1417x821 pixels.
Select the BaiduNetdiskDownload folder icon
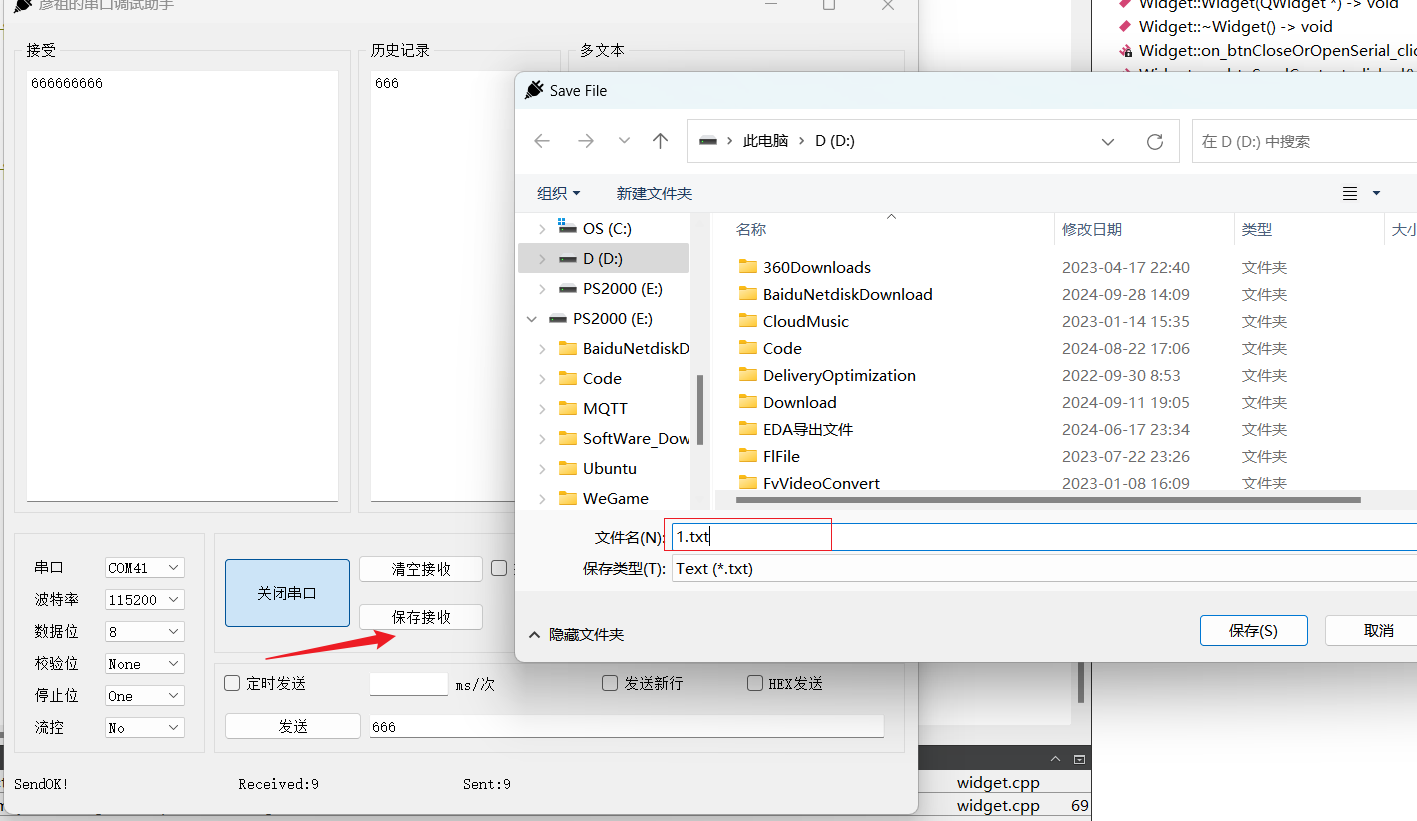click(748, 293)
